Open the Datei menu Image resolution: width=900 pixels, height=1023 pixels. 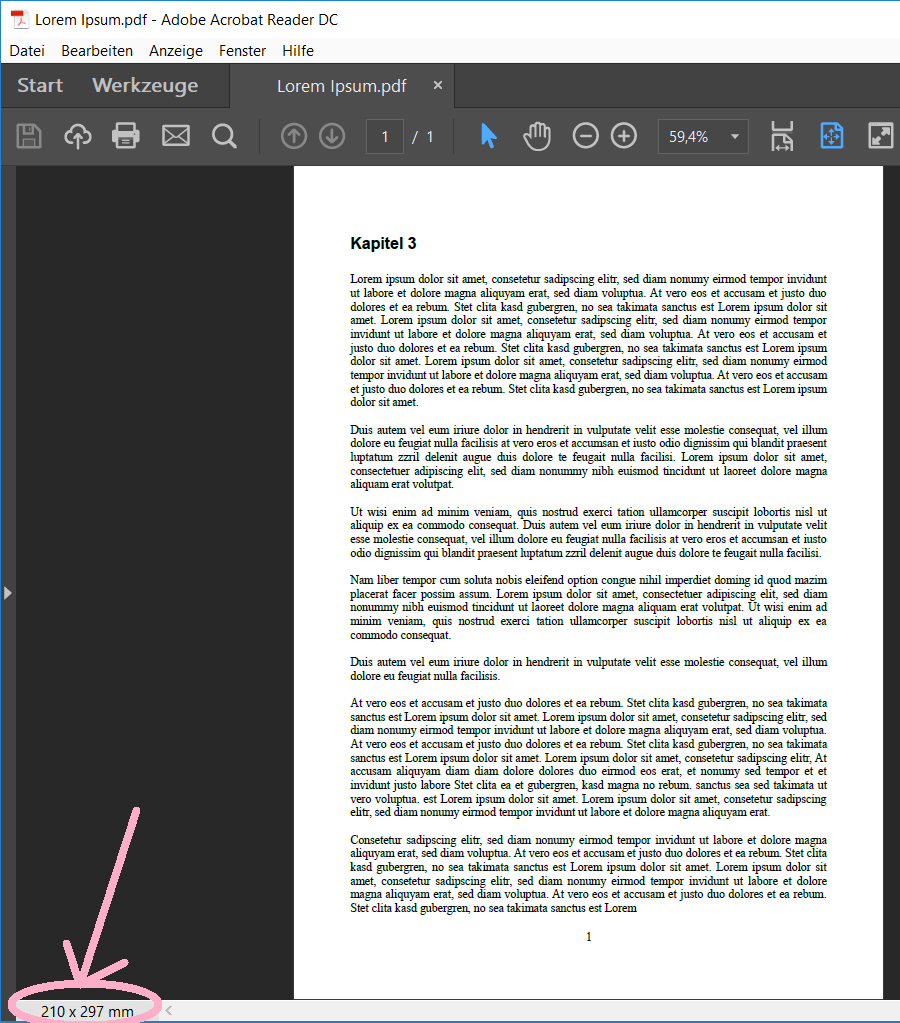pyautogui.click(x=27, y=50)
